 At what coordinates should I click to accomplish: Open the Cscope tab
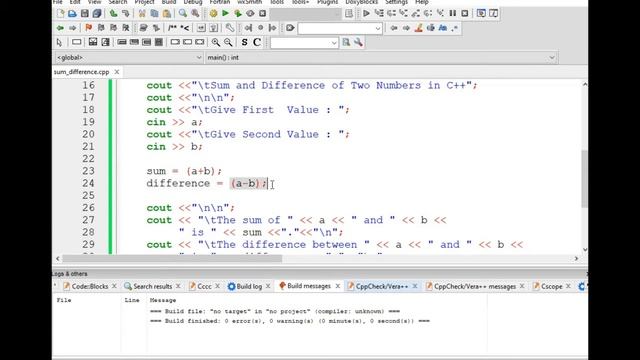[551, 286]
